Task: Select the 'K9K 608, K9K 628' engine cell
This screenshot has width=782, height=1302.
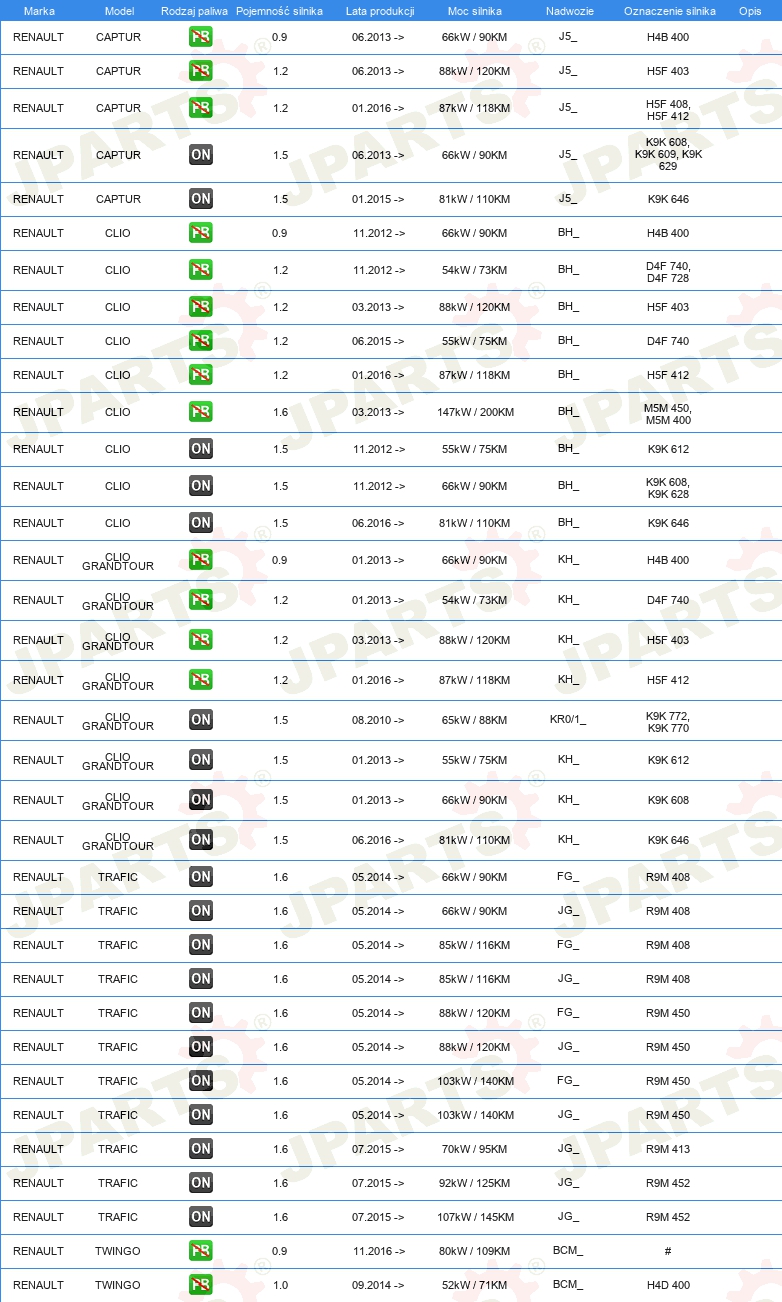Action: pos(668,488)
